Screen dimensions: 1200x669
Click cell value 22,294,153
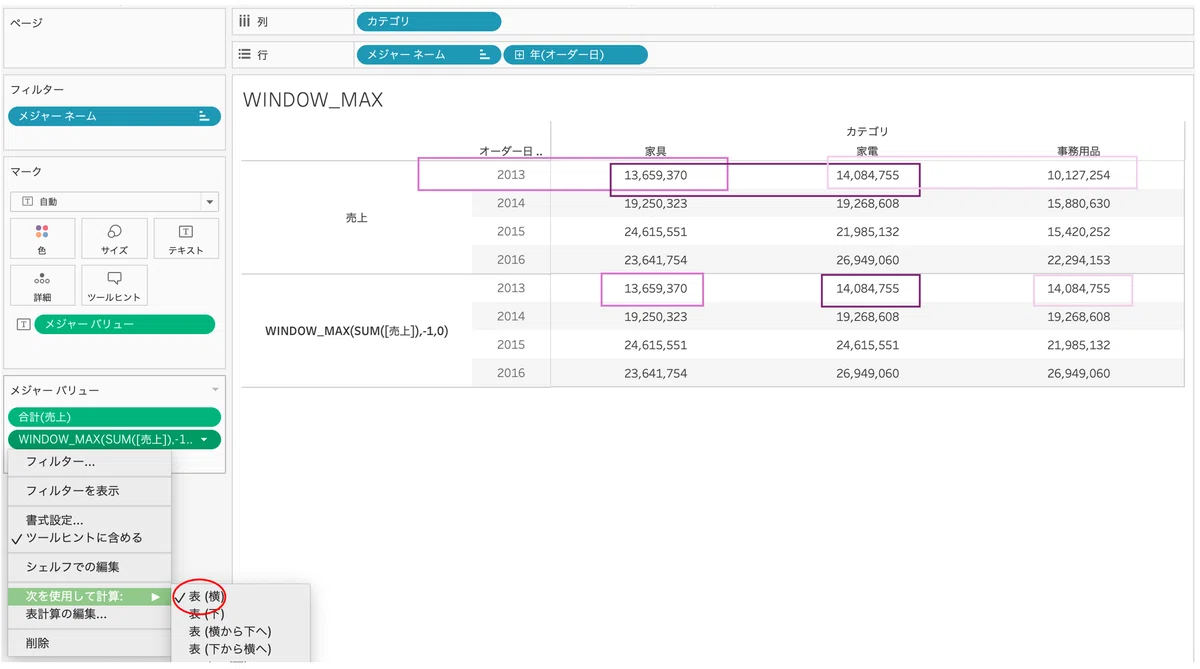pos(1078,260)
